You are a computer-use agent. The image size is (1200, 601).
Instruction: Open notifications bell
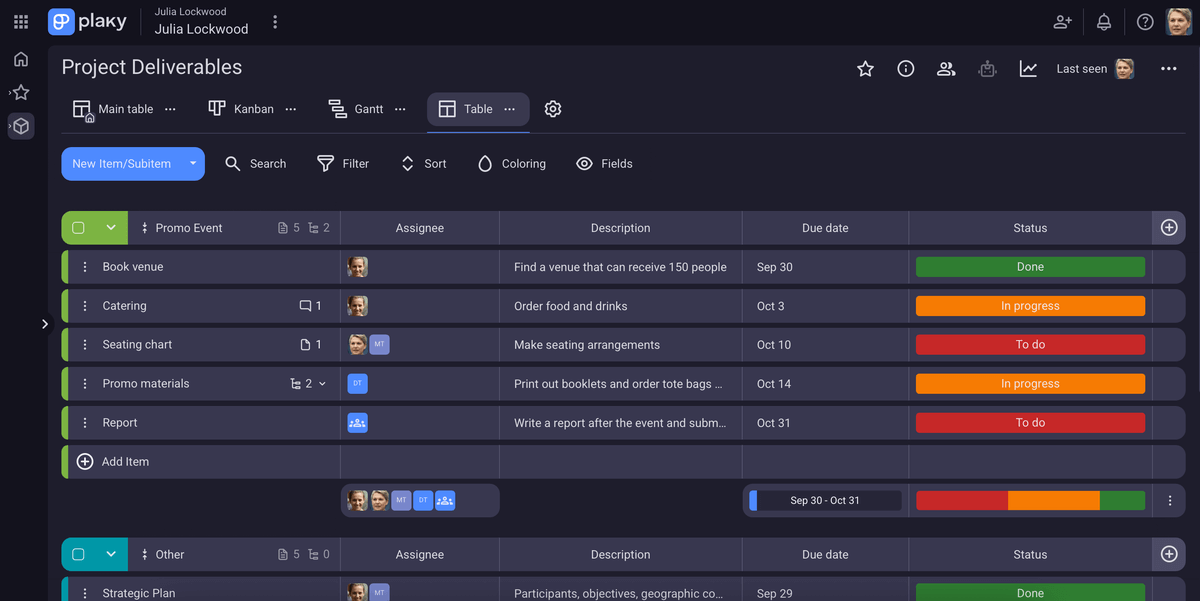[1103, 21]
